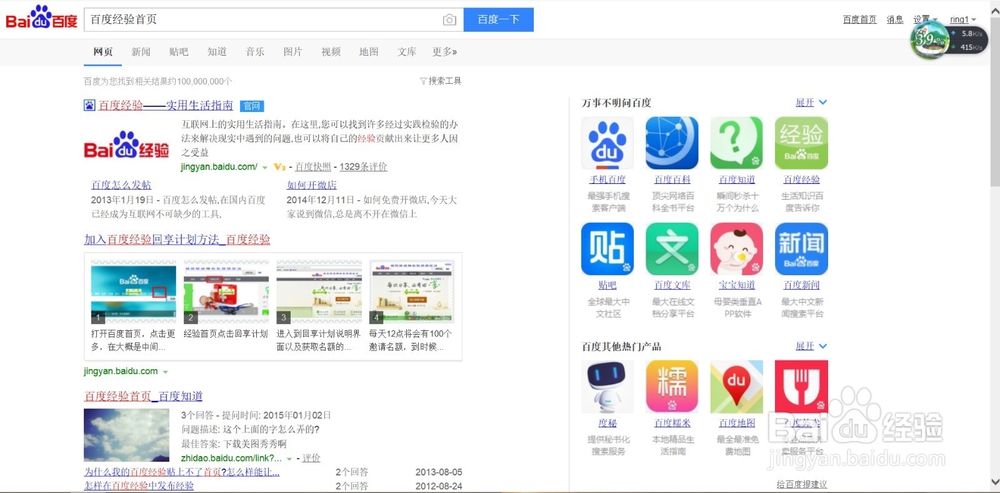1000x493 pixels.
Task: Open the 百度百科 app icon
Action: [x=672, y=143]
